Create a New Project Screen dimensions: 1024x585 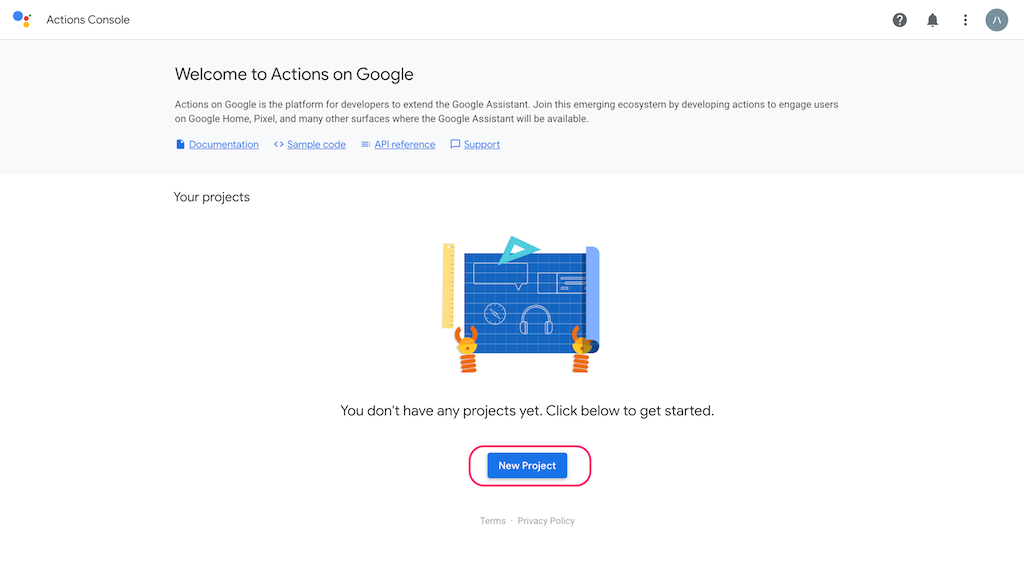pyautogui.click(x=527, y=466)
